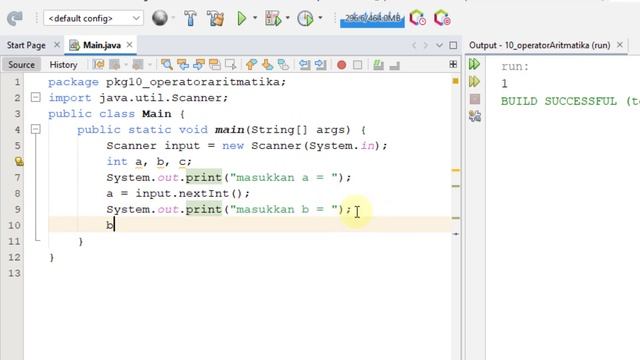Click the second profiler hexagon icon
This screenshot has height=360, width=640.
pyautogui.click(x=442, y=18)
